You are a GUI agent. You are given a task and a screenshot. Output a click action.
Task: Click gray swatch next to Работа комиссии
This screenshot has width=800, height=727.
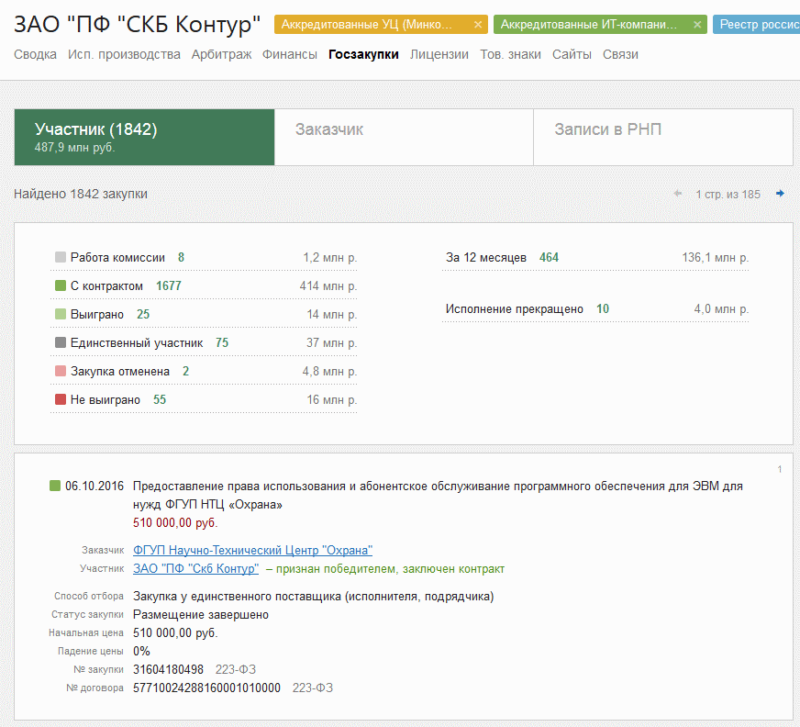tap(60, 257)
